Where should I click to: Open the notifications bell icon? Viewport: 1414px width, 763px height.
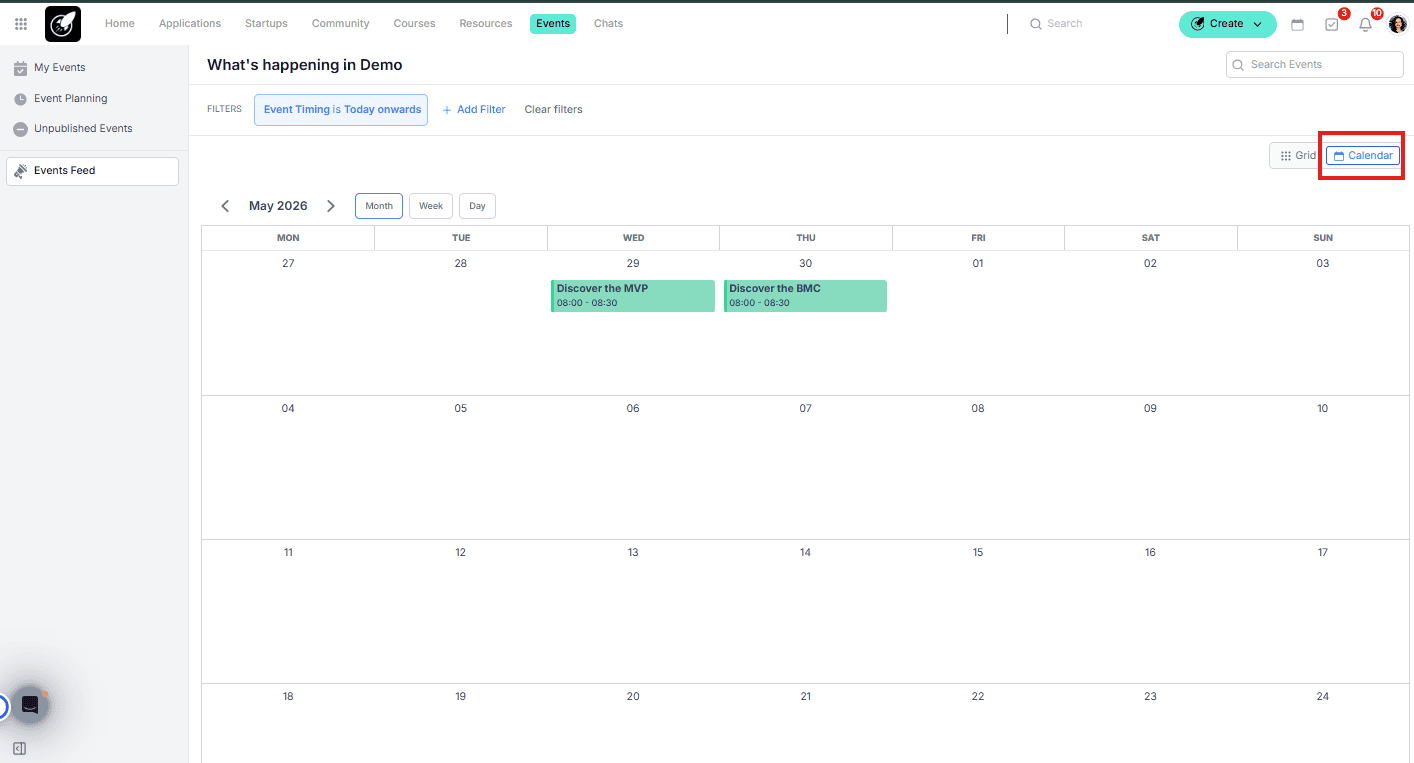point(1365,25)
